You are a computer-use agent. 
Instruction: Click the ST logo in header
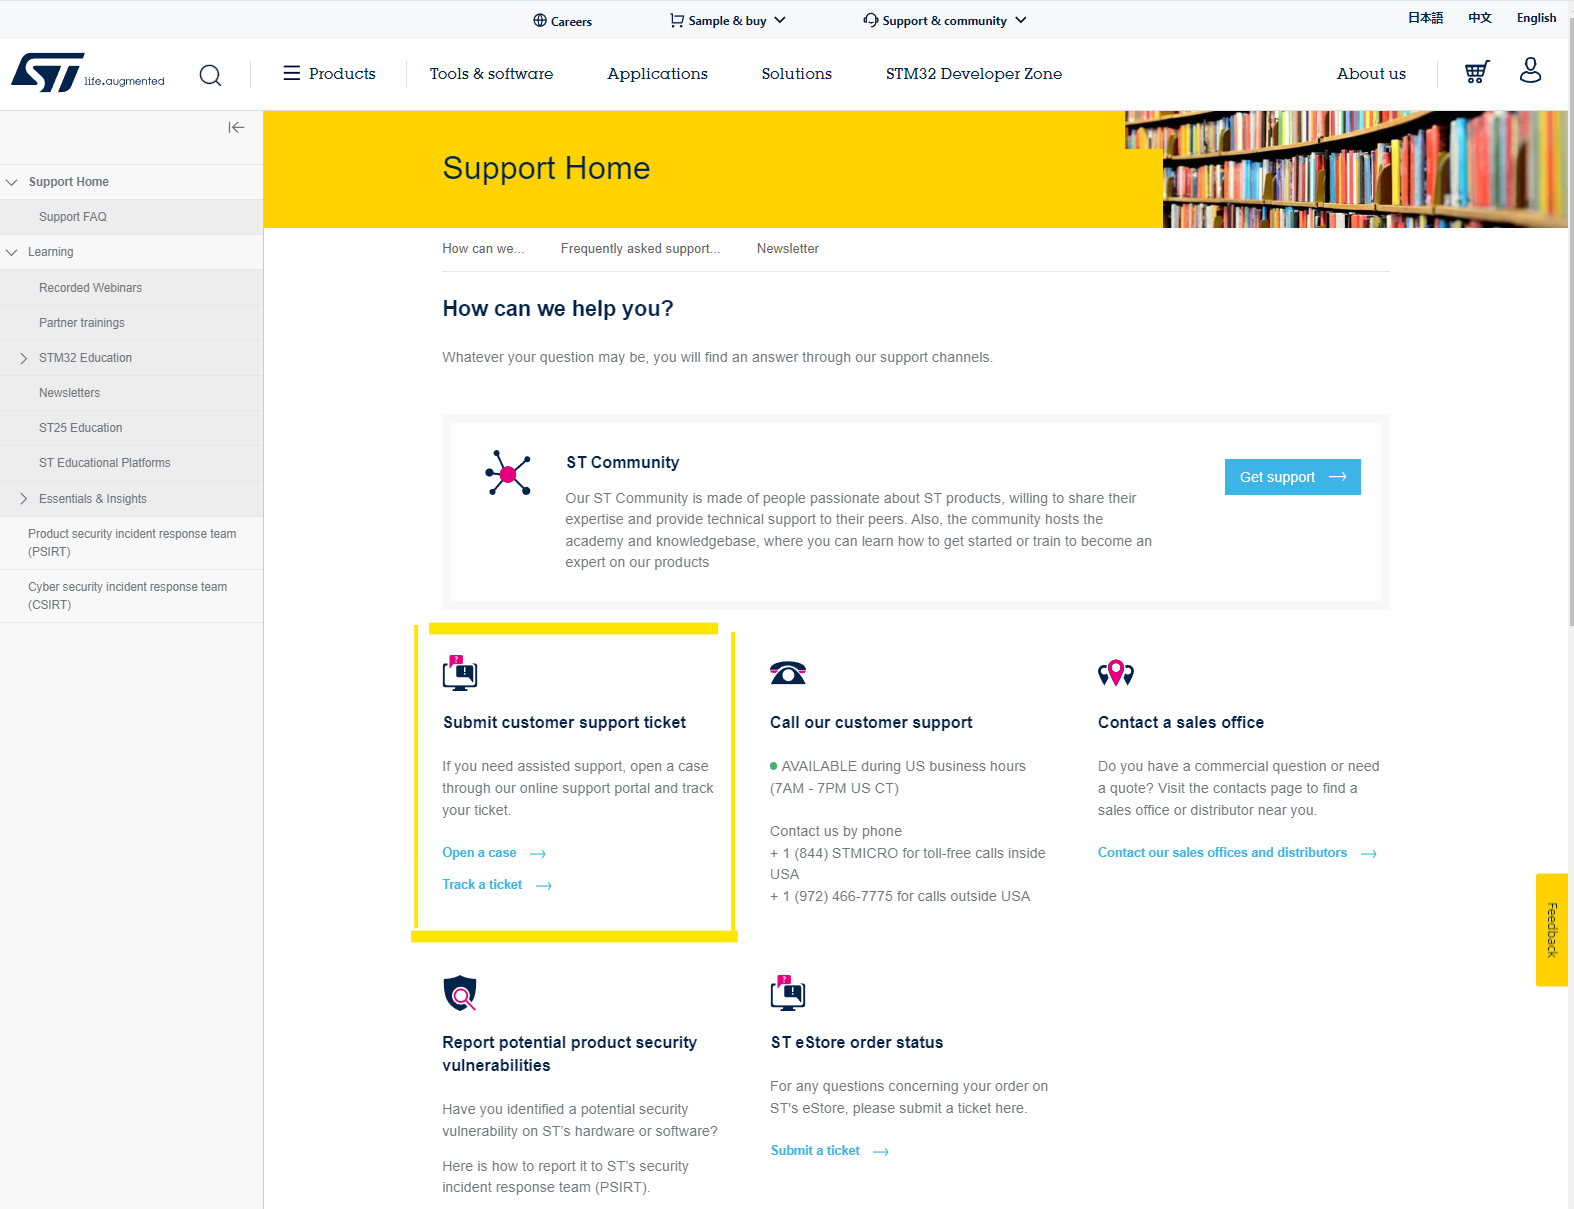pos(48,73)
